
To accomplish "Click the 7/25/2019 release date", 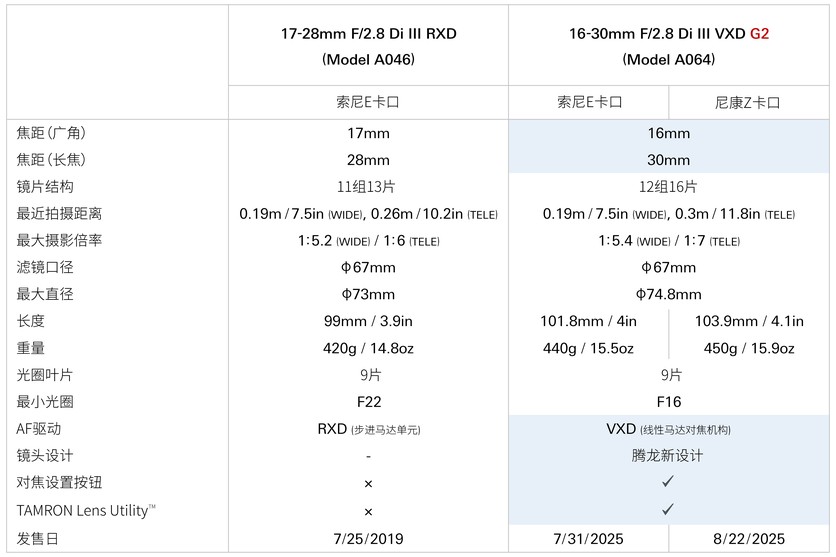I will click(368, 539).
